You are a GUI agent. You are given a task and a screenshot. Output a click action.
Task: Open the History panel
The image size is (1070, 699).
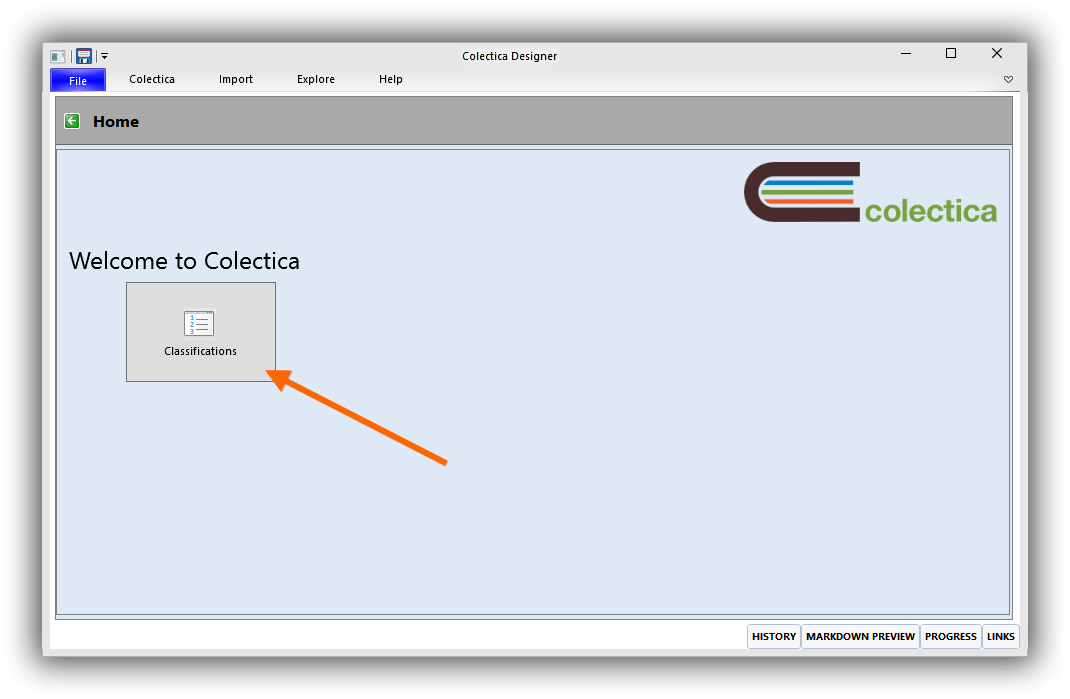(x=774, y=636)
